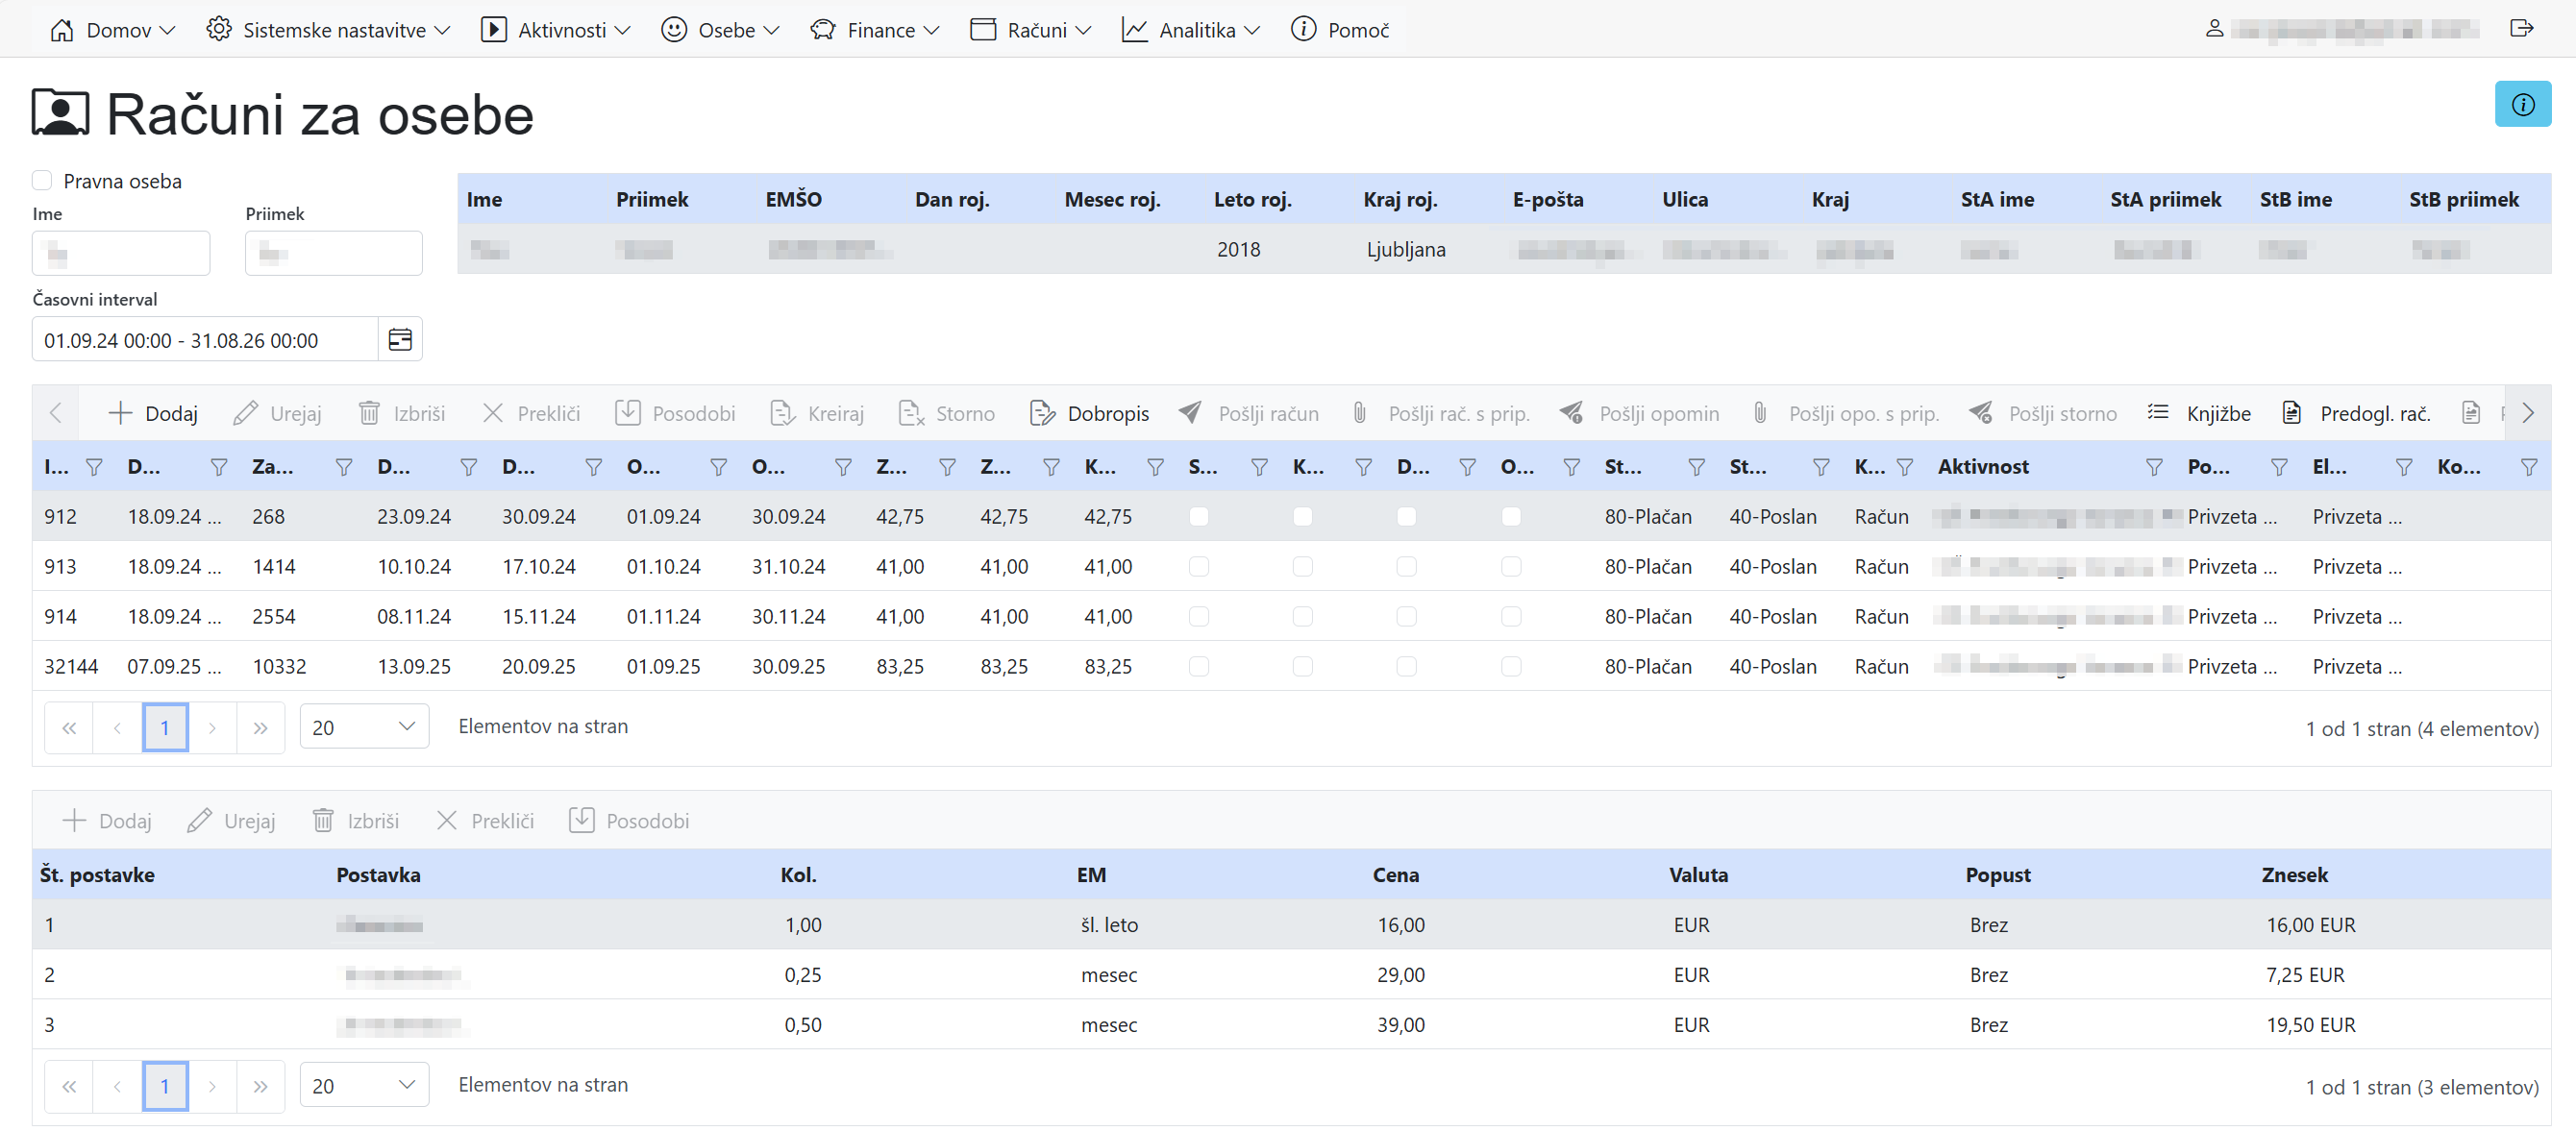Enable the Pravna oseba checkbox

point(42,180)
